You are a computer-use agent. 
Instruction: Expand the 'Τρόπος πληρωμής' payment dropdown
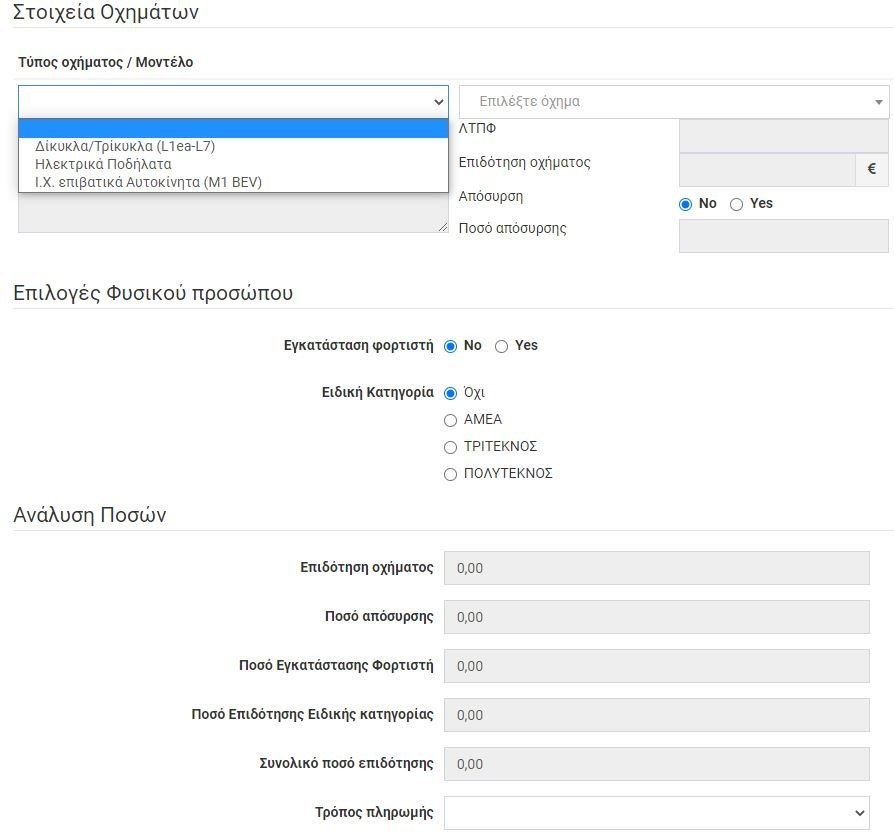click(656, 812)
